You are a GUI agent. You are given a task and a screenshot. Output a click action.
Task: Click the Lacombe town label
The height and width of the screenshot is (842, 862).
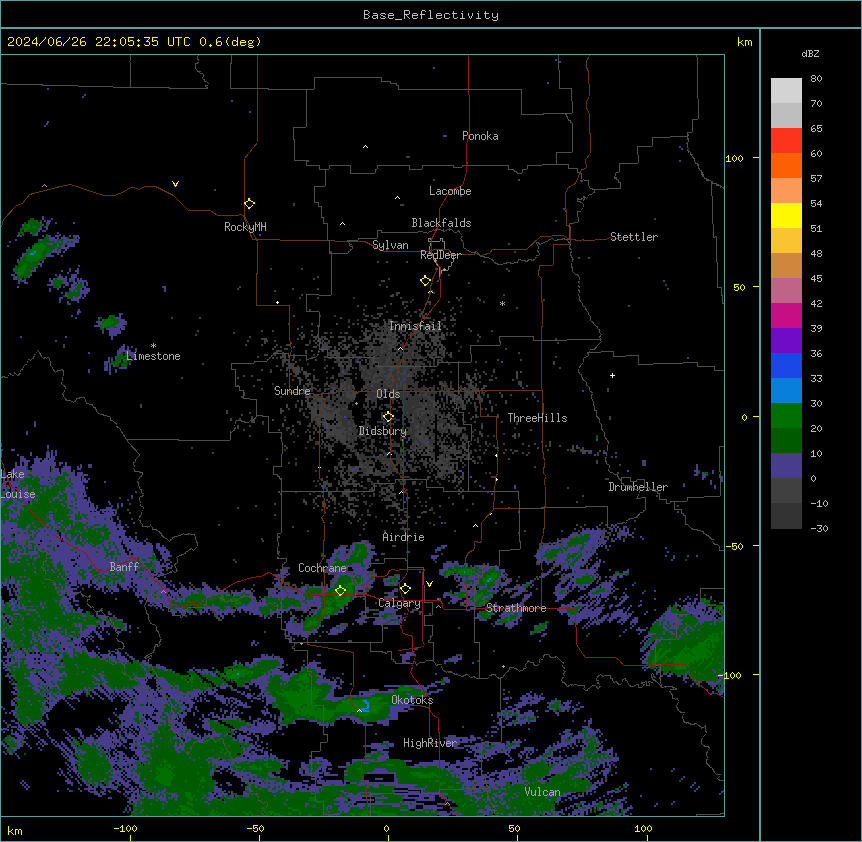450,191
